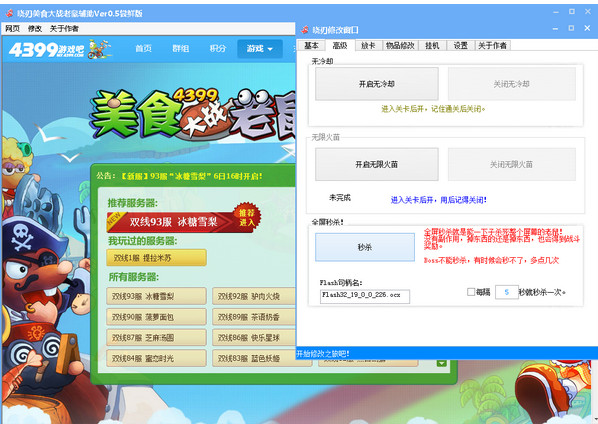Click the main window title bar app icon

click(10, 13)
